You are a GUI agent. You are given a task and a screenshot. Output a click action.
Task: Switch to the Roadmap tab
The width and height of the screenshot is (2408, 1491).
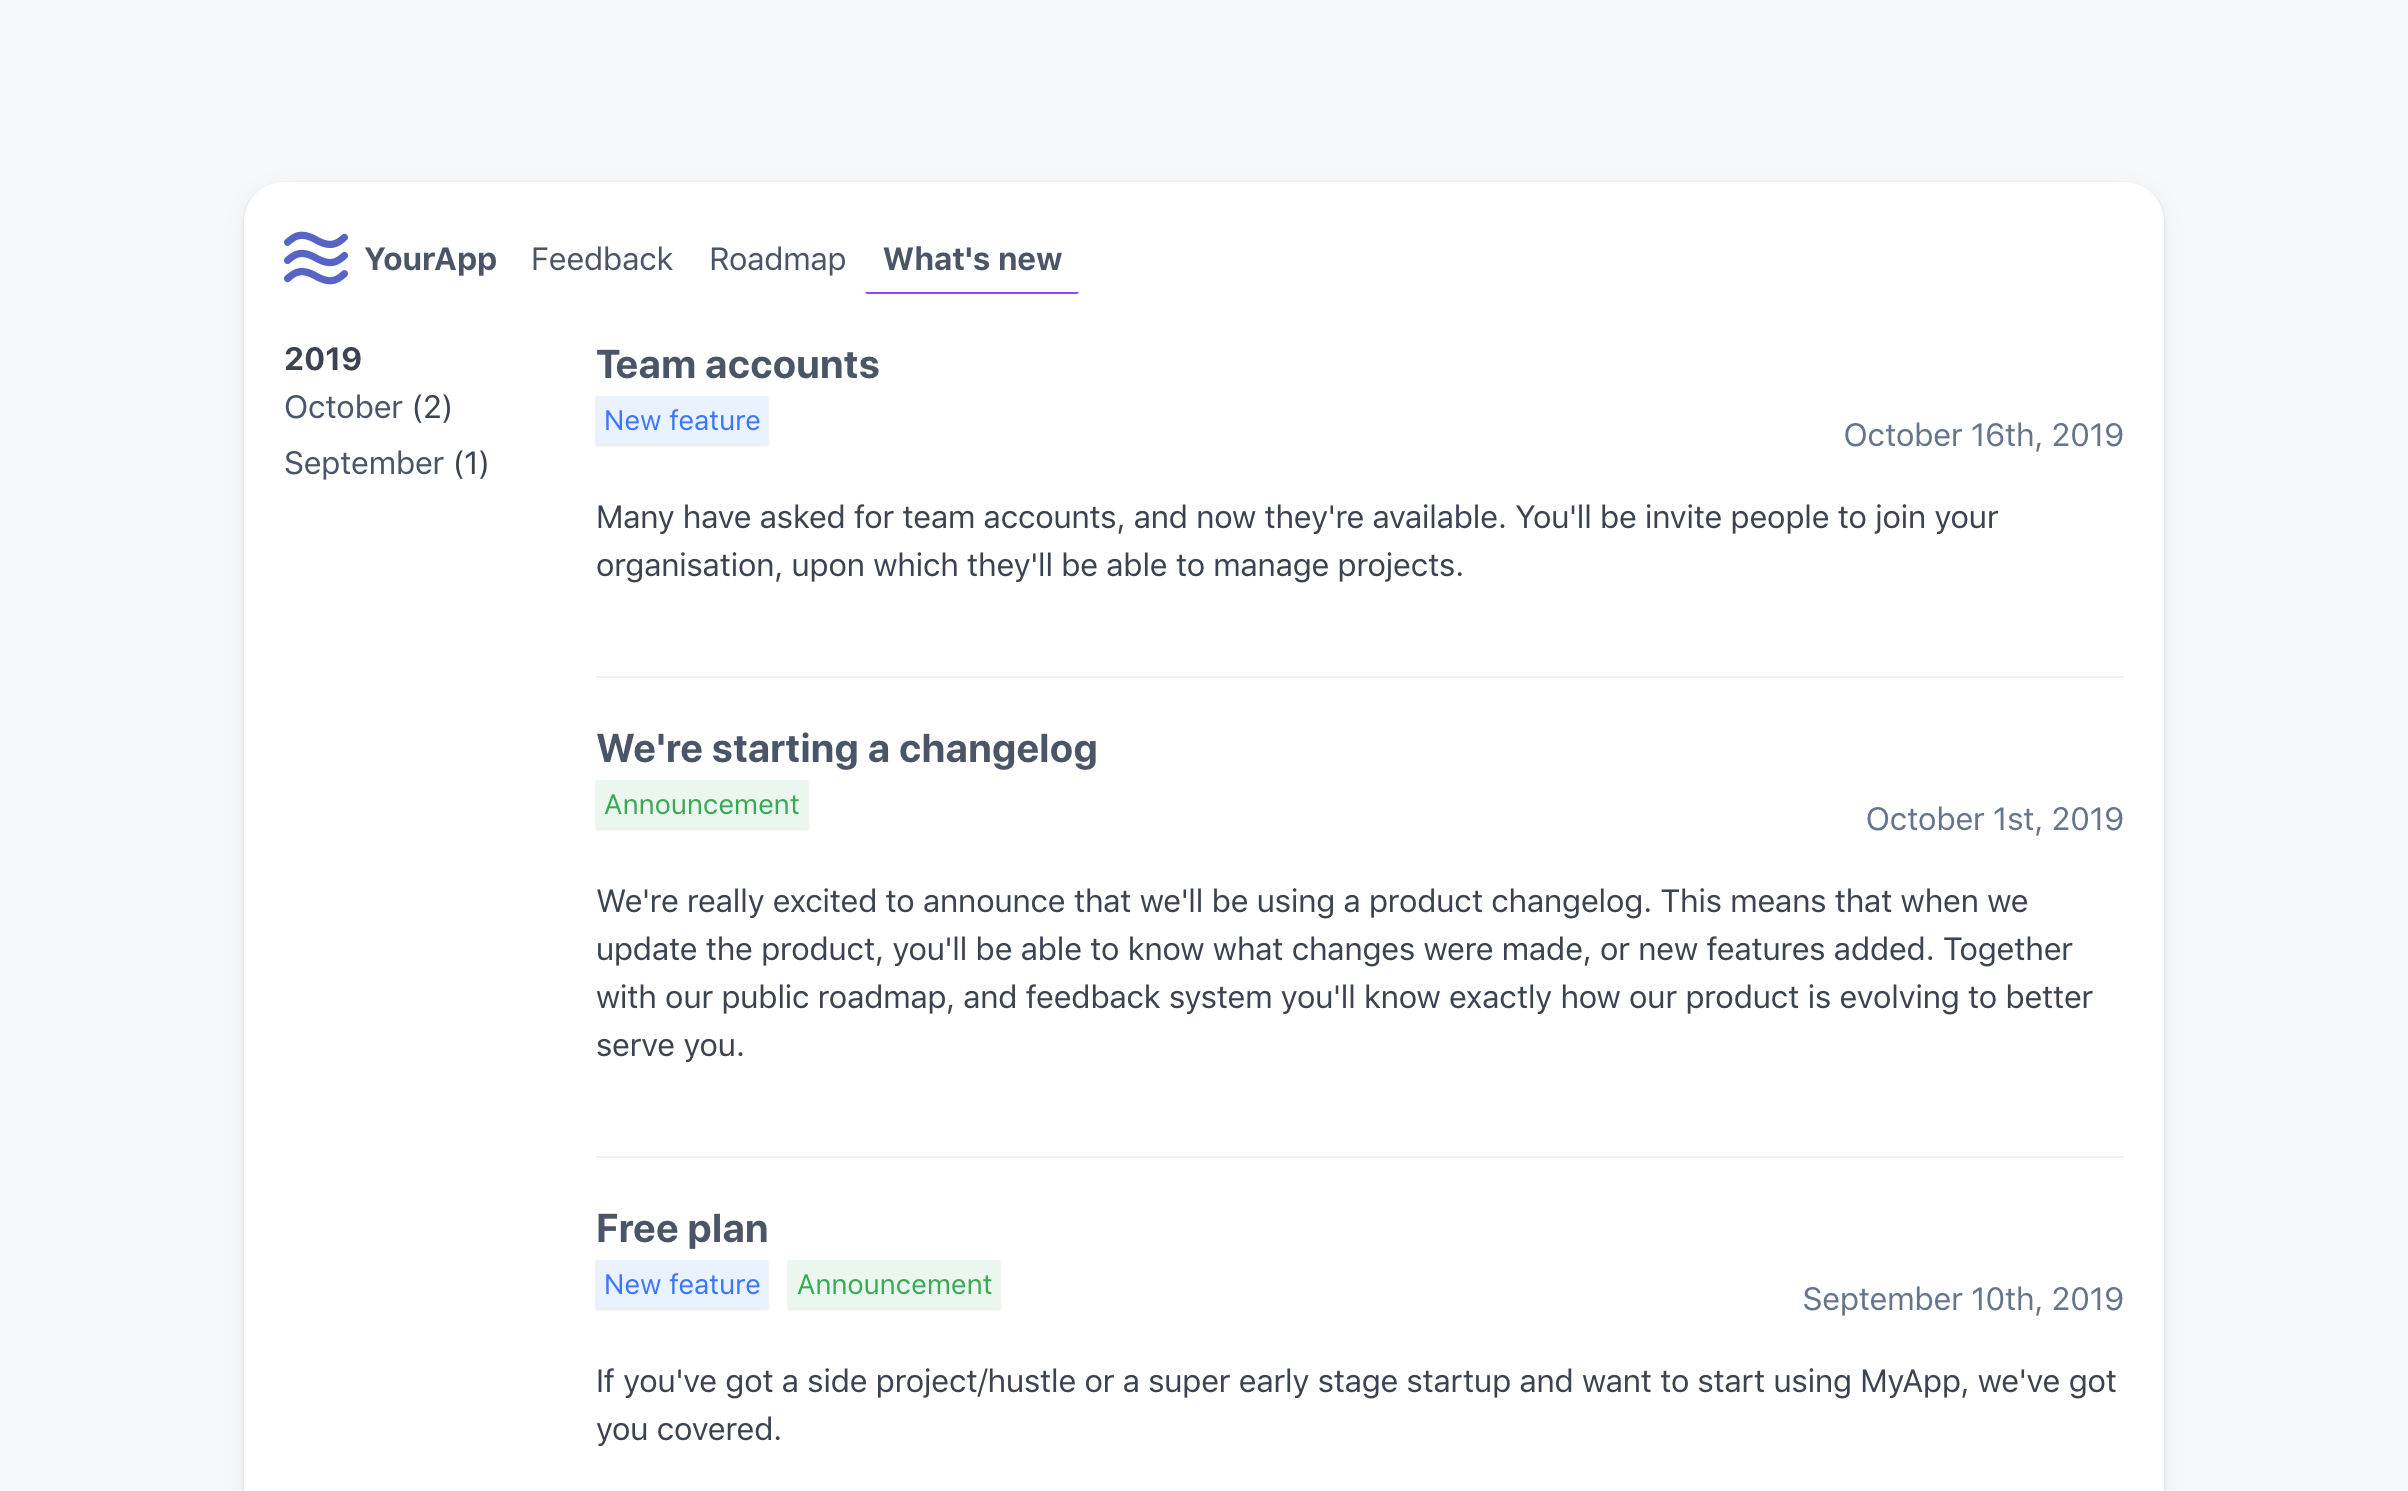(777, 259)
